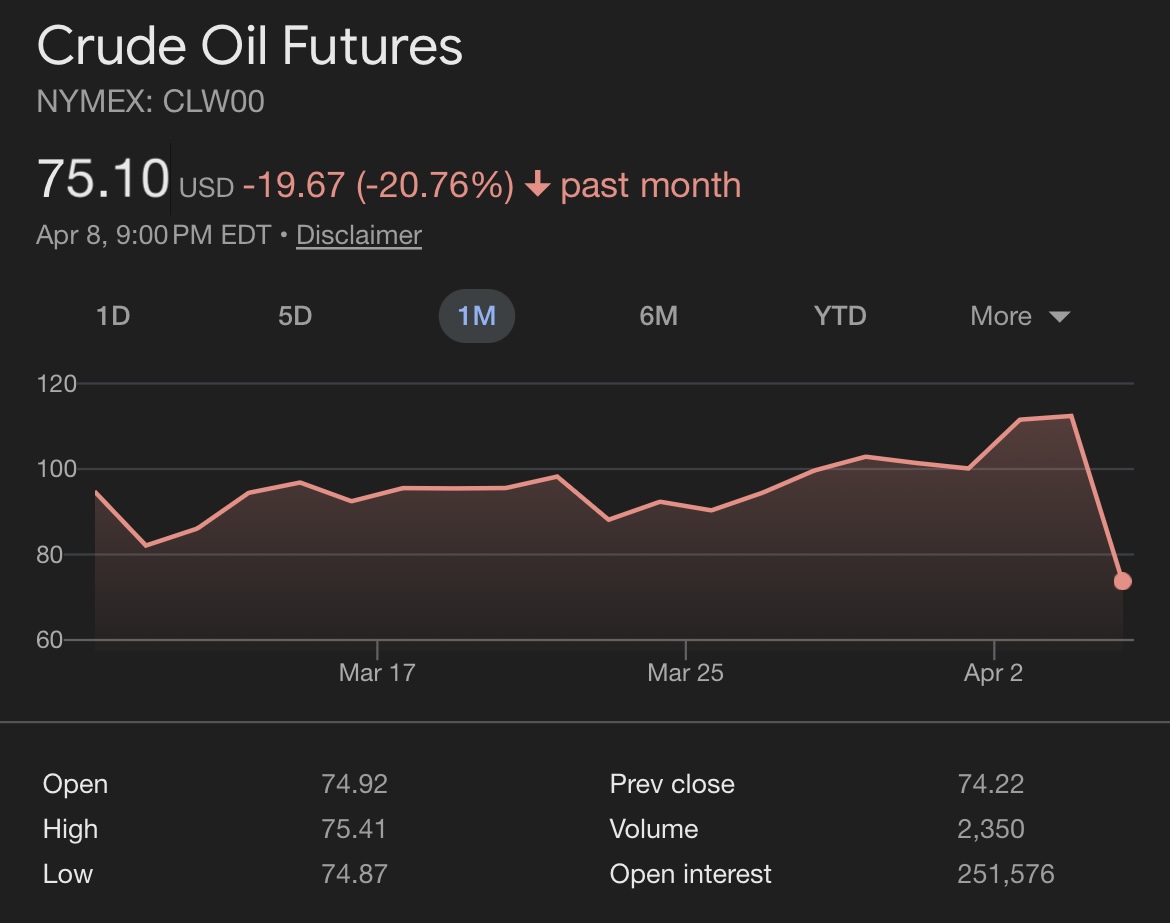
Task: Click the Mar 17 axis label
Action: [377, 673]
